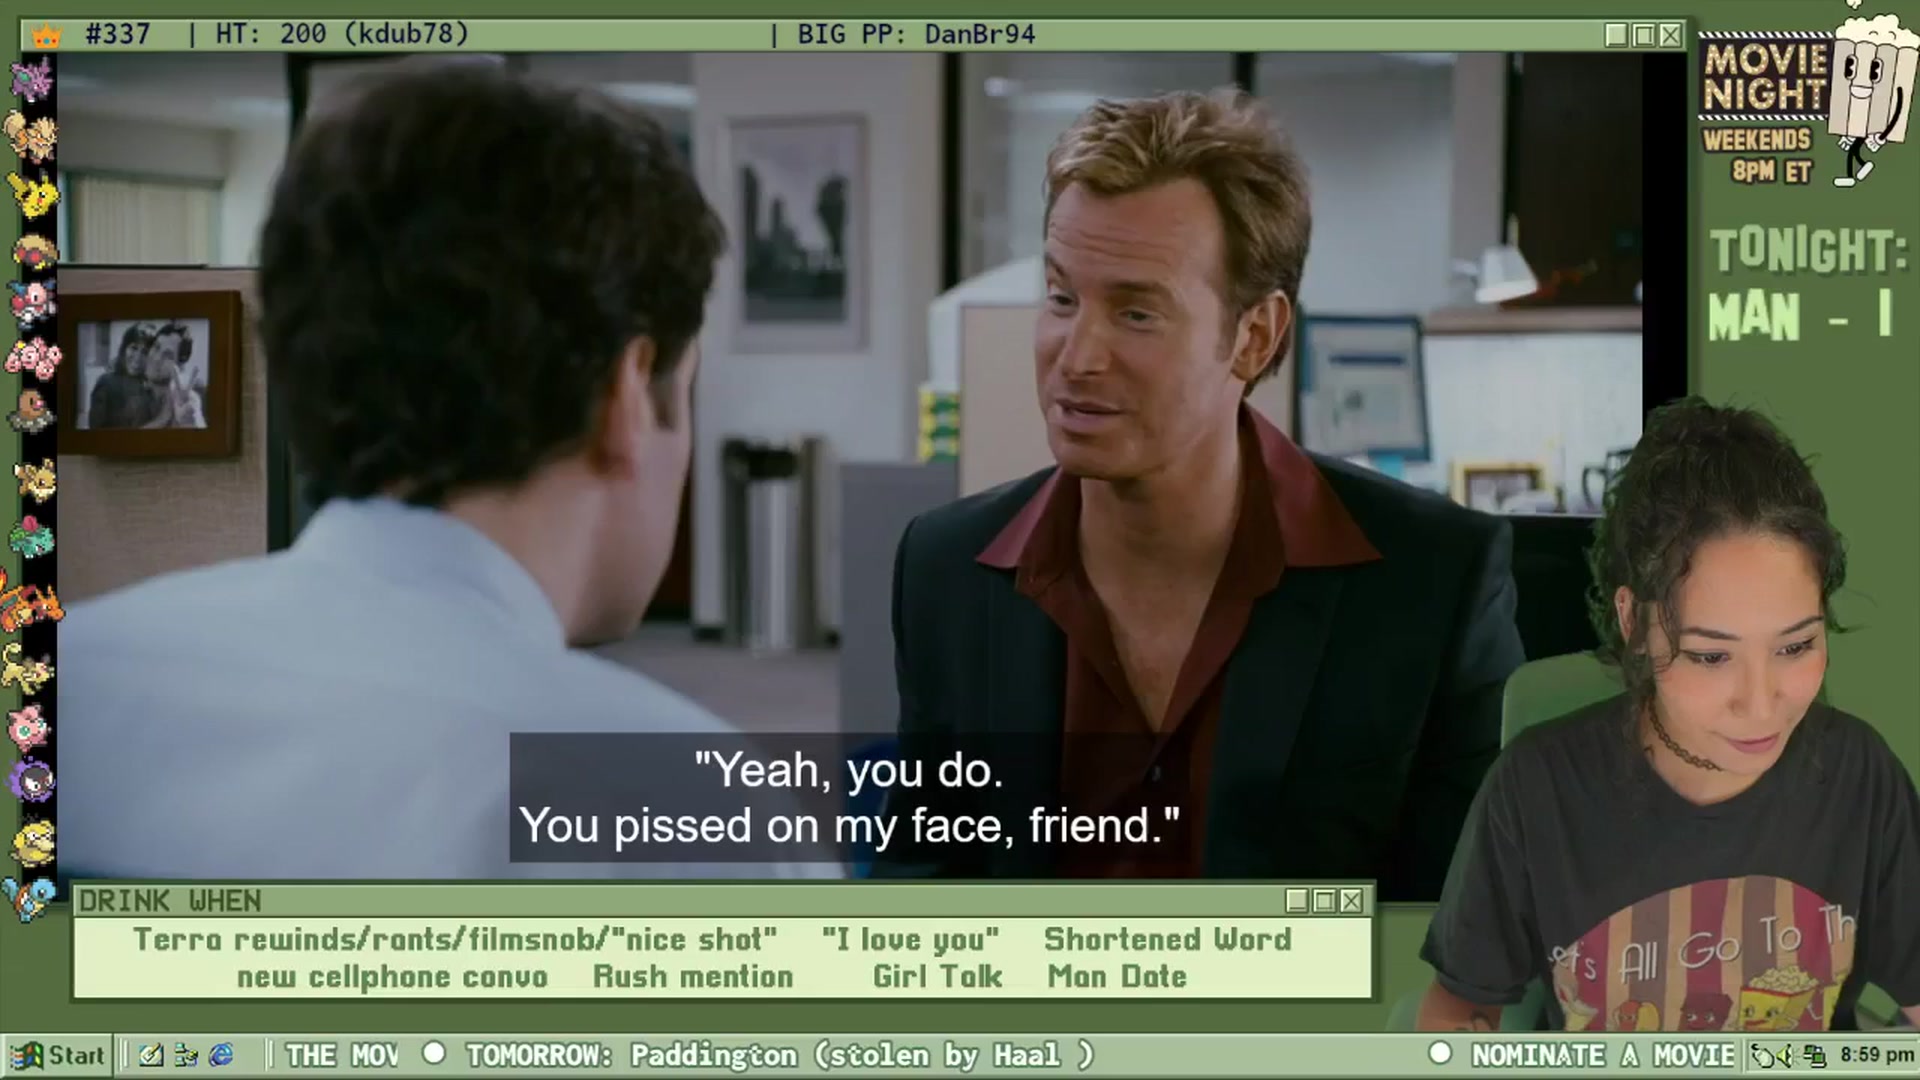
Task: Click the "Rush mention" drink rule
Action: pos(693,977)
